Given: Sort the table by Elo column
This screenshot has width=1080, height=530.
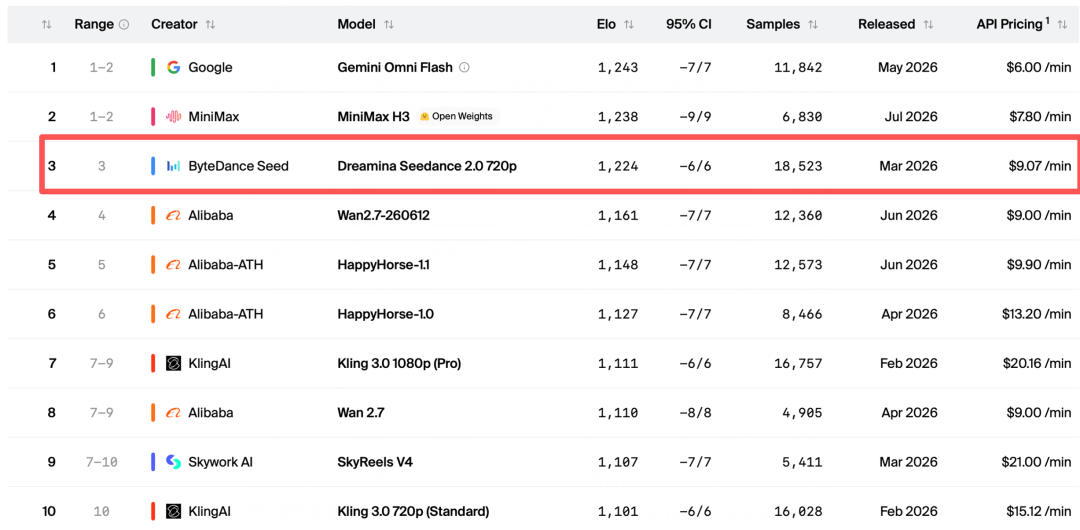Looking at the screenshot, I should tap(629, 25).
